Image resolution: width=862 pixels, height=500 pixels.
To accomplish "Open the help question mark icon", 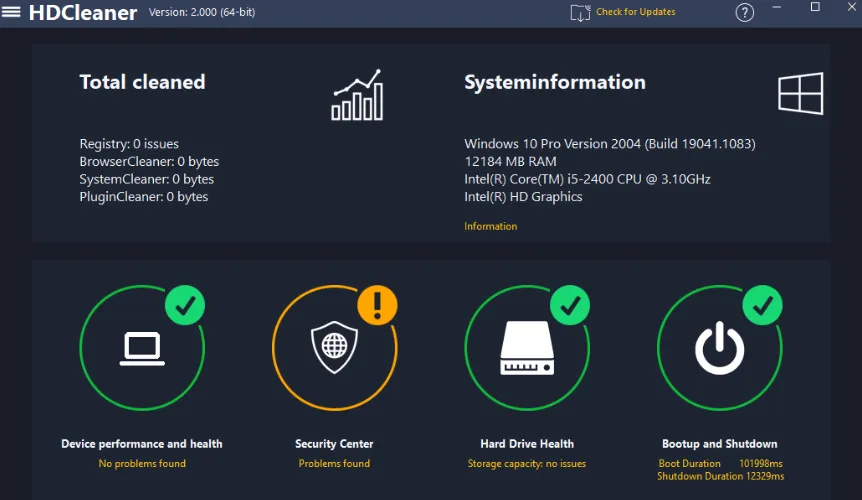I will click(744, 12).
